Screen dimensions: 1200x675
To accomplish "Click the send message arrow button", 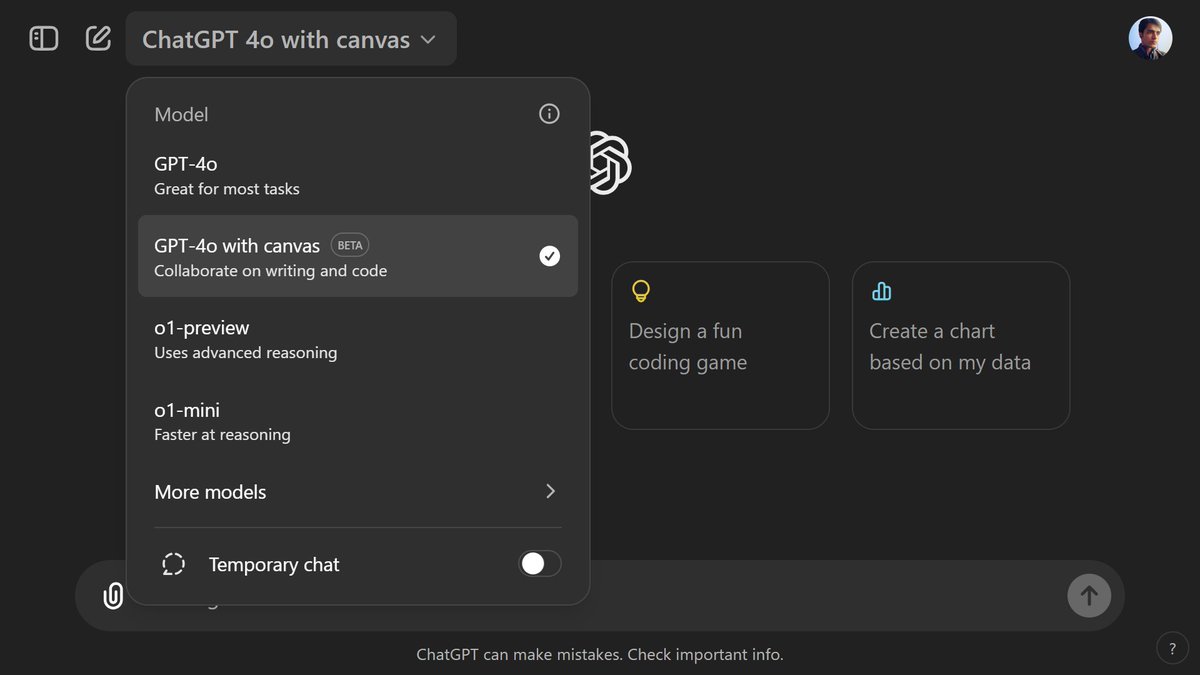I will (x=1089, y=596).
